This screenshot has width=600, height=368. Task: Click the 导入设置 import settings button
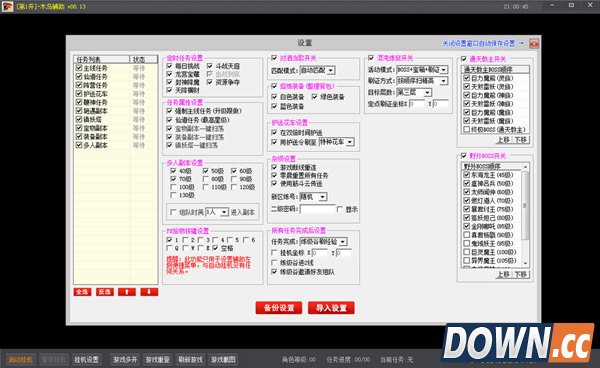pos(331,308)
